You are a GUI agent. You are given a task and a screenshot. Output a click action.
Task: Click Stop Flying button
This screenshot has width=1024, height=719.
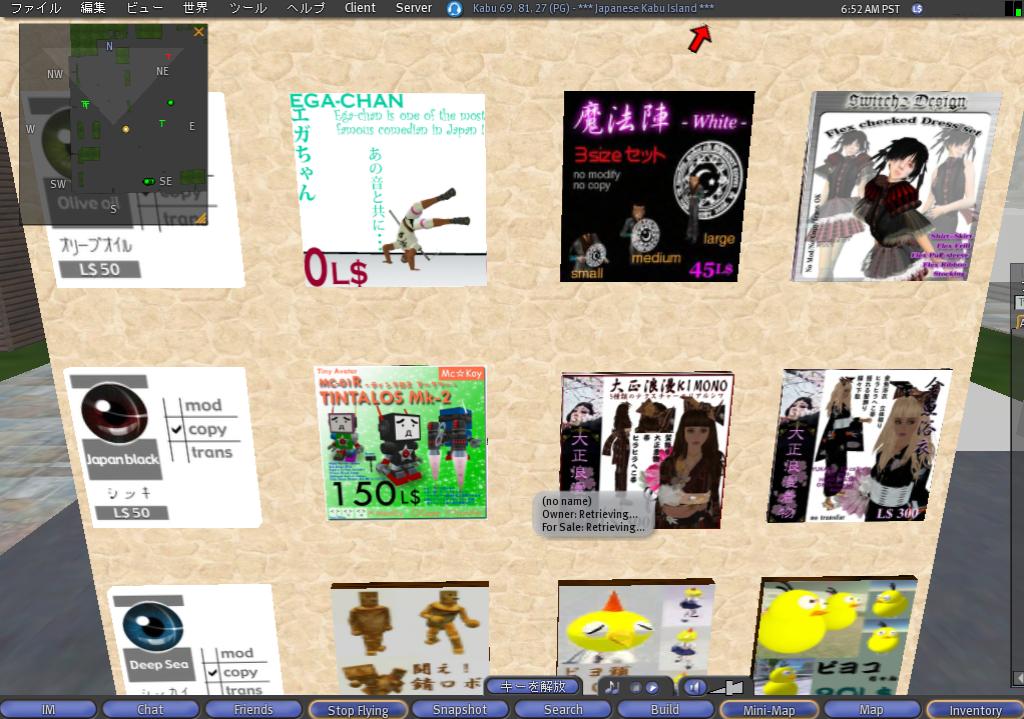click(x=357, y=709)
